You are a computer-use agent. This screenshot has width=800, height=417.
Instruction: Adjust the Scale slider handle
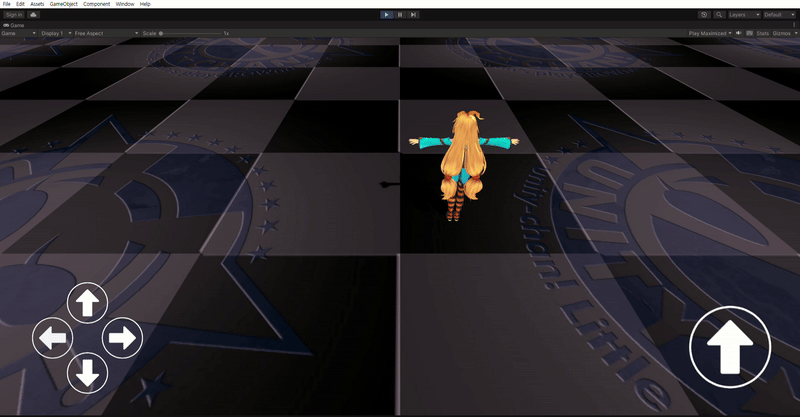161,33
